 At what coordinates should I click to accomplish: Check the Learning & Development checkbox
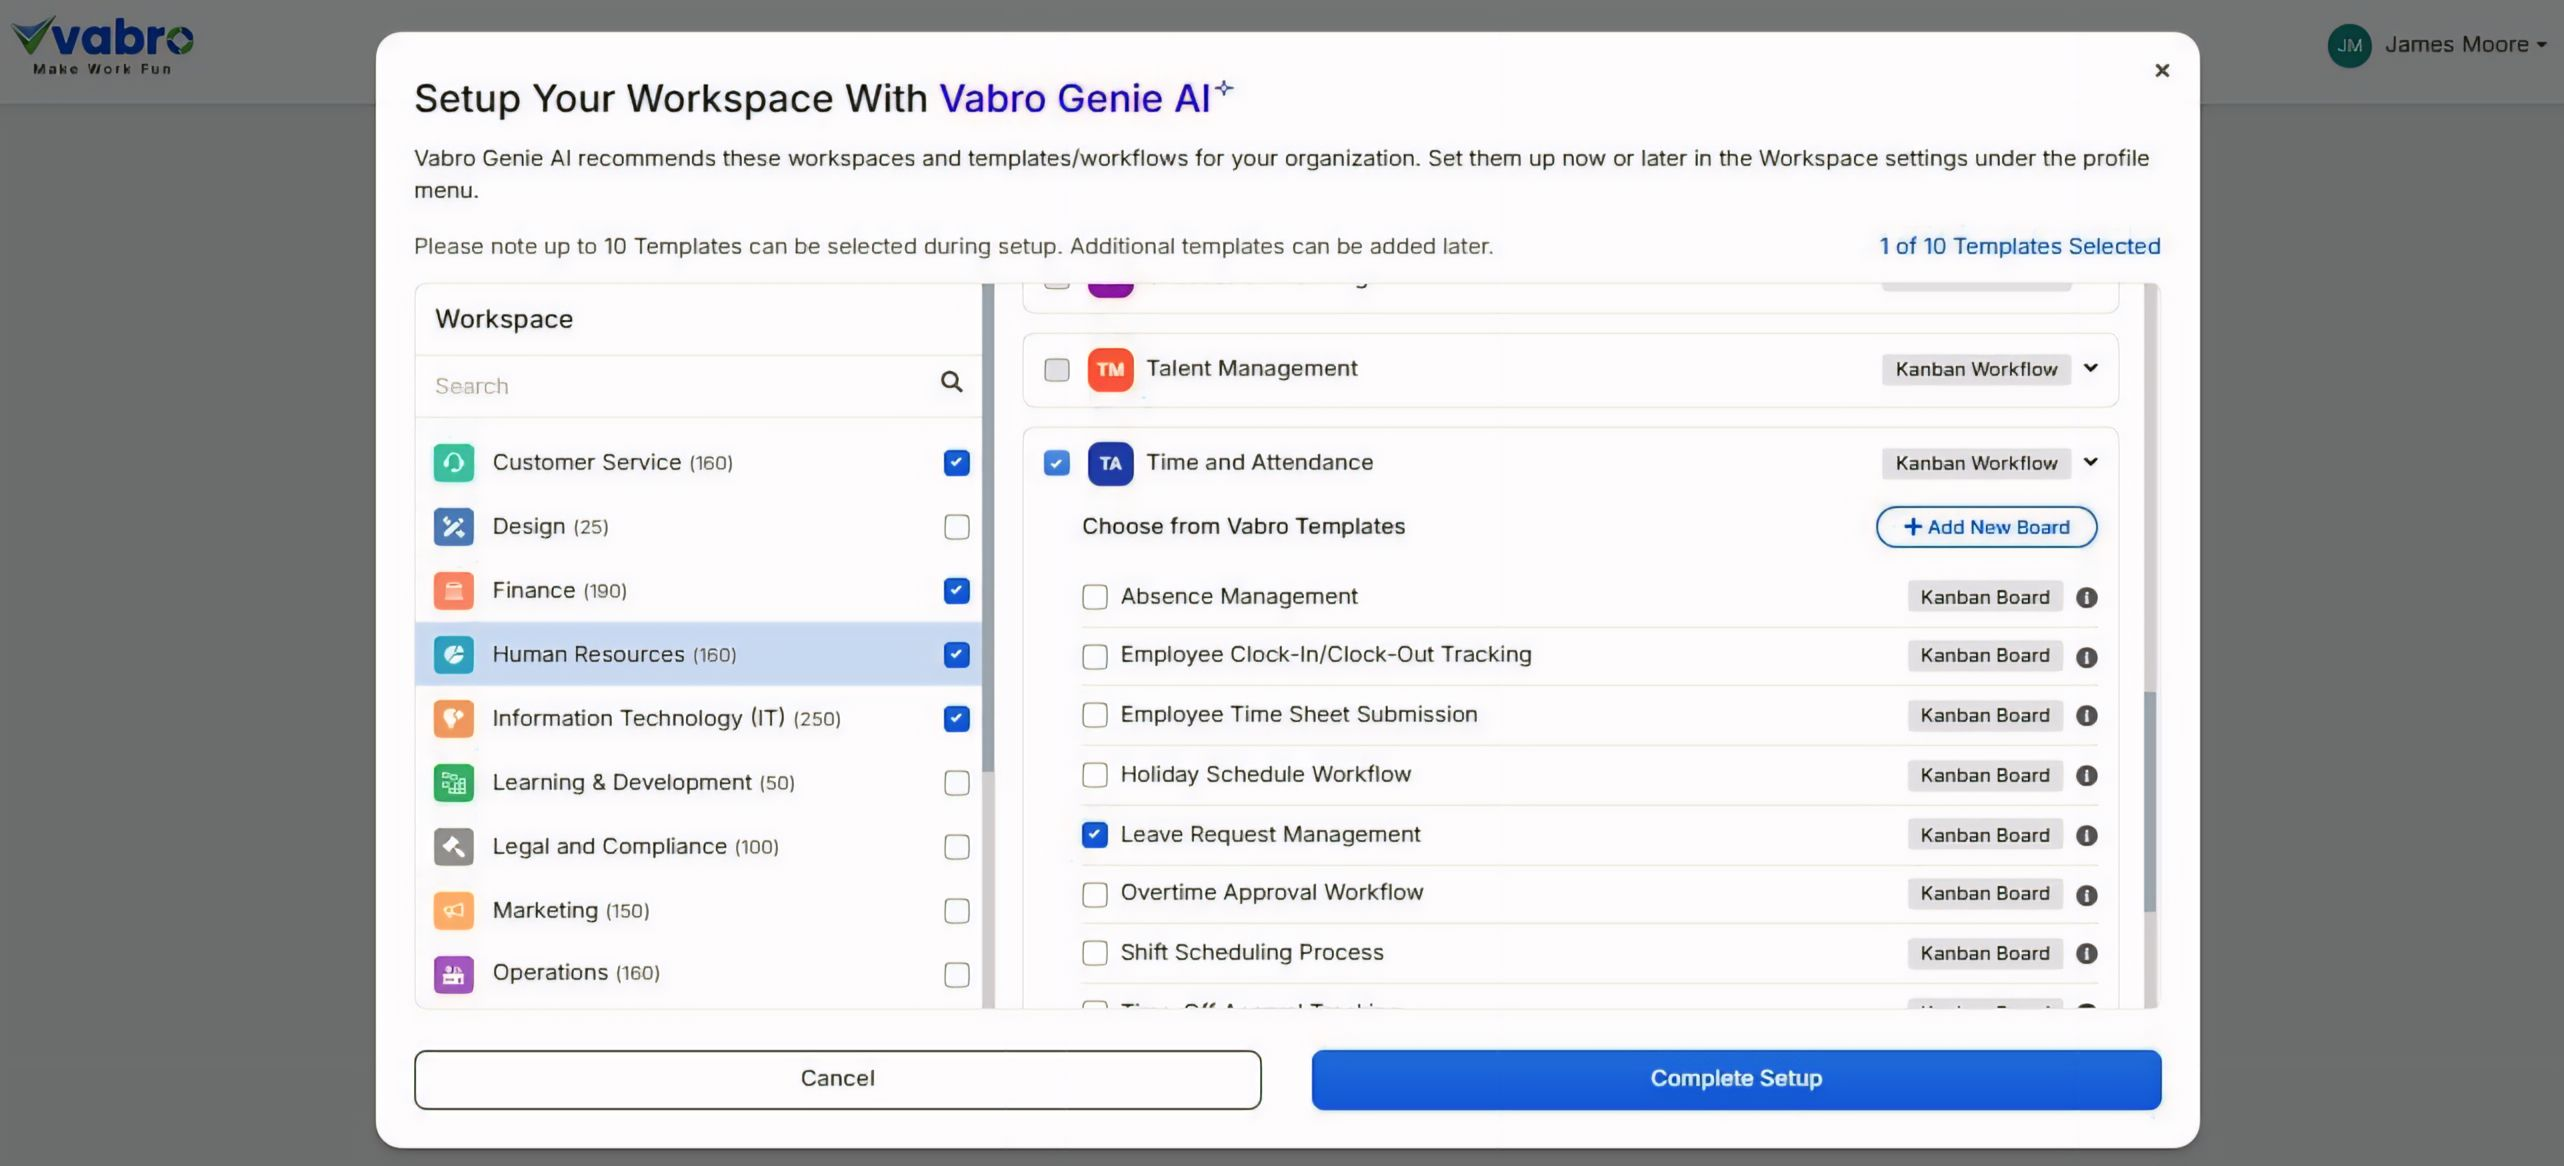[x=956, y=783]
